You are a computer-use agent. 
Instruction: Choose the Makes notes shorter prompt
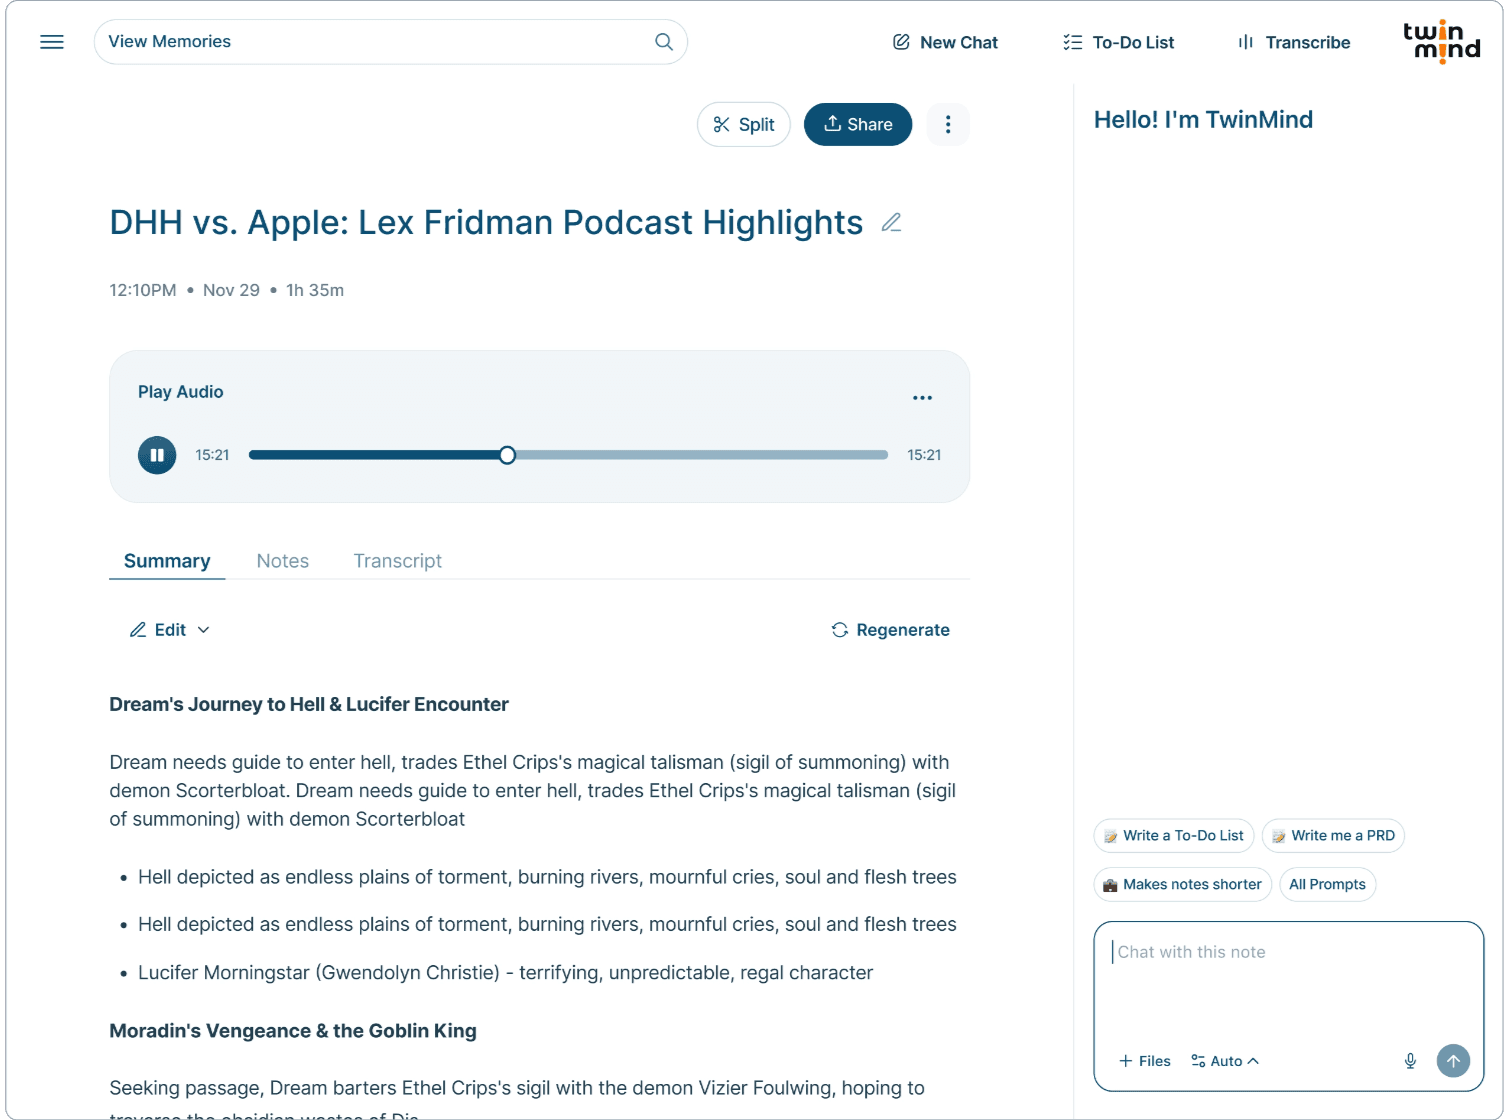(1183, 885)
